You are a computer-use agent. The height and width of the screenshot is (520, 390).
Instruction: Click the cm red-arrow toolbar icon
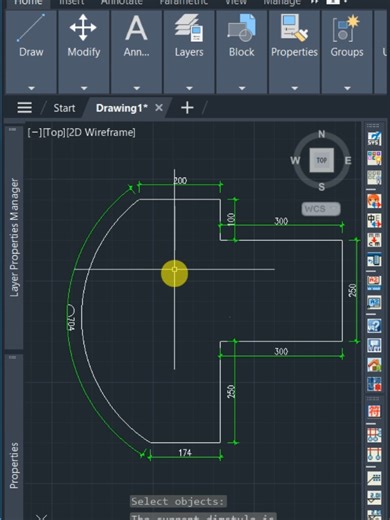tap(374, 240)
